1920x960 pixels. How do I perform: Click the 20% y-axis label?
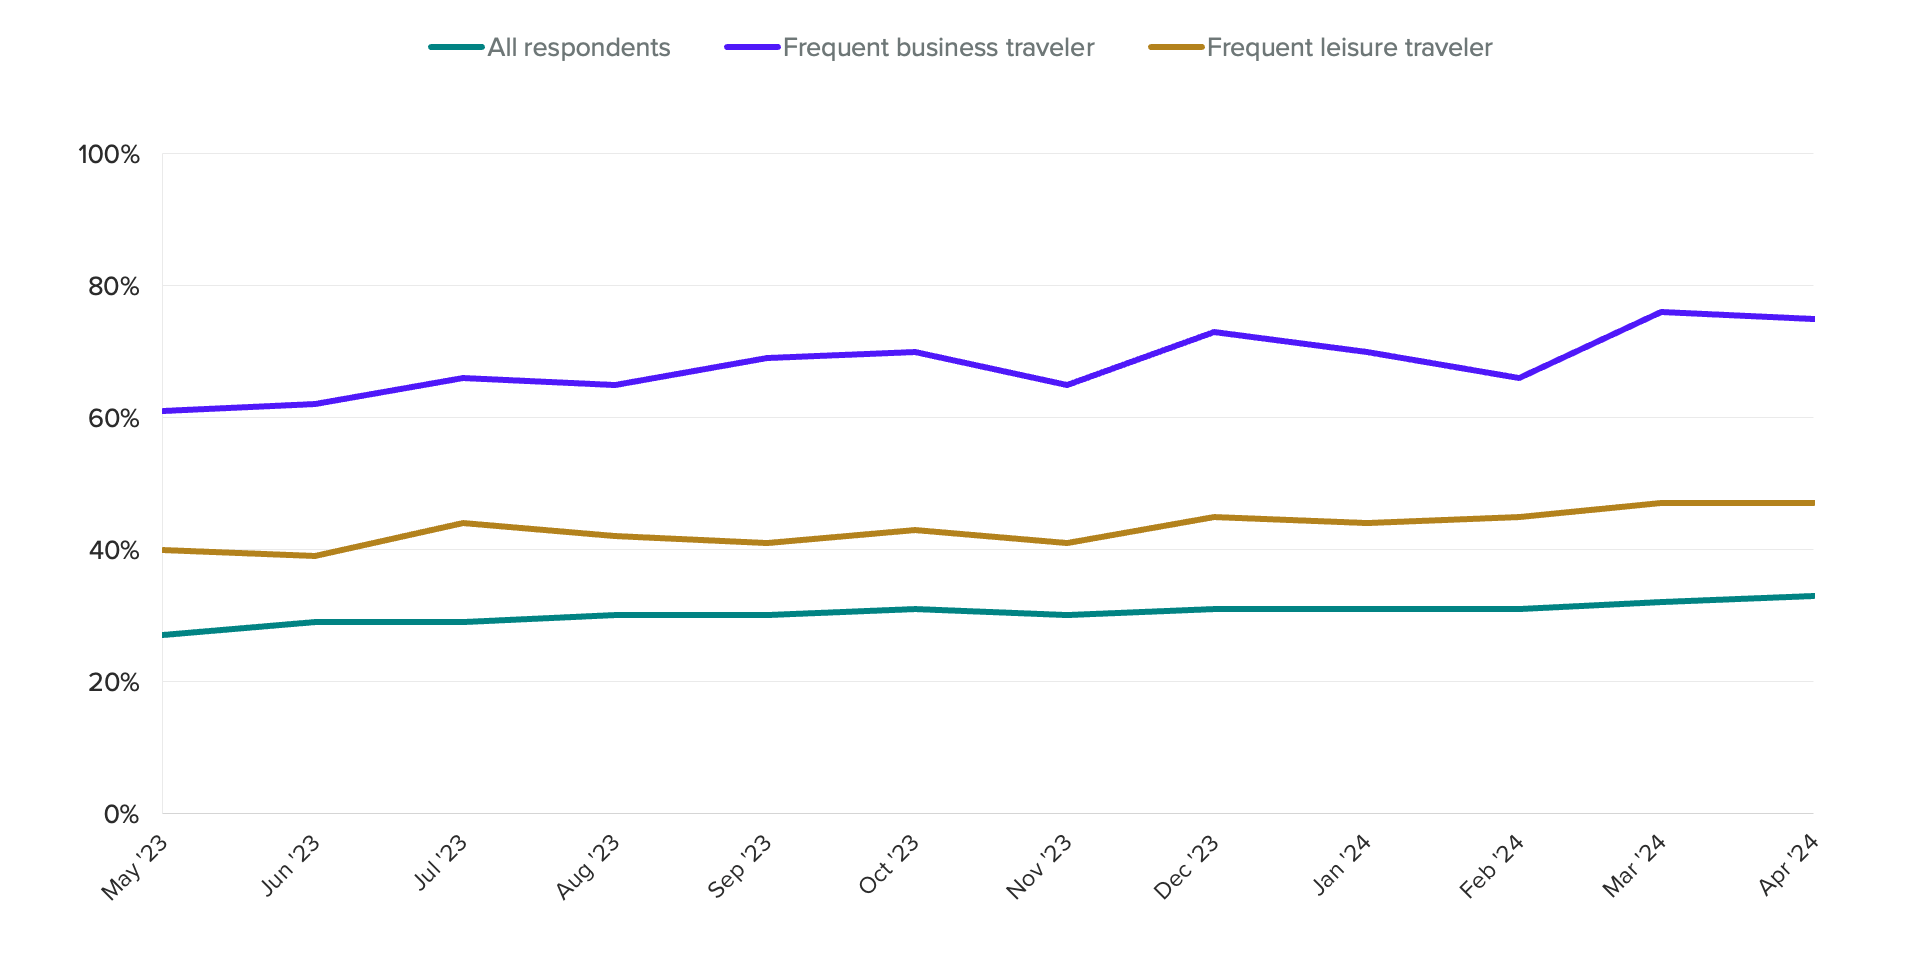tap(113, 682)
